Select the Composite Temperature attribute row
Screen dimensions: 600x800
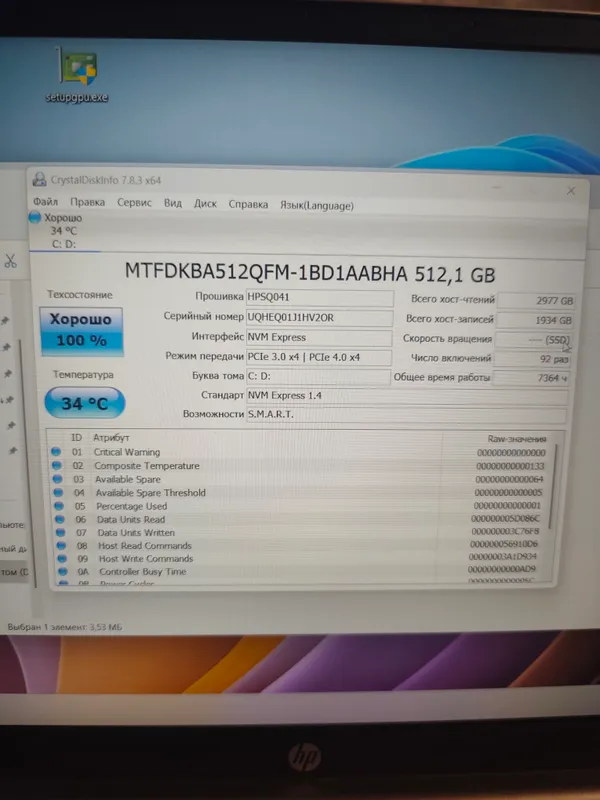coord(301,466)
